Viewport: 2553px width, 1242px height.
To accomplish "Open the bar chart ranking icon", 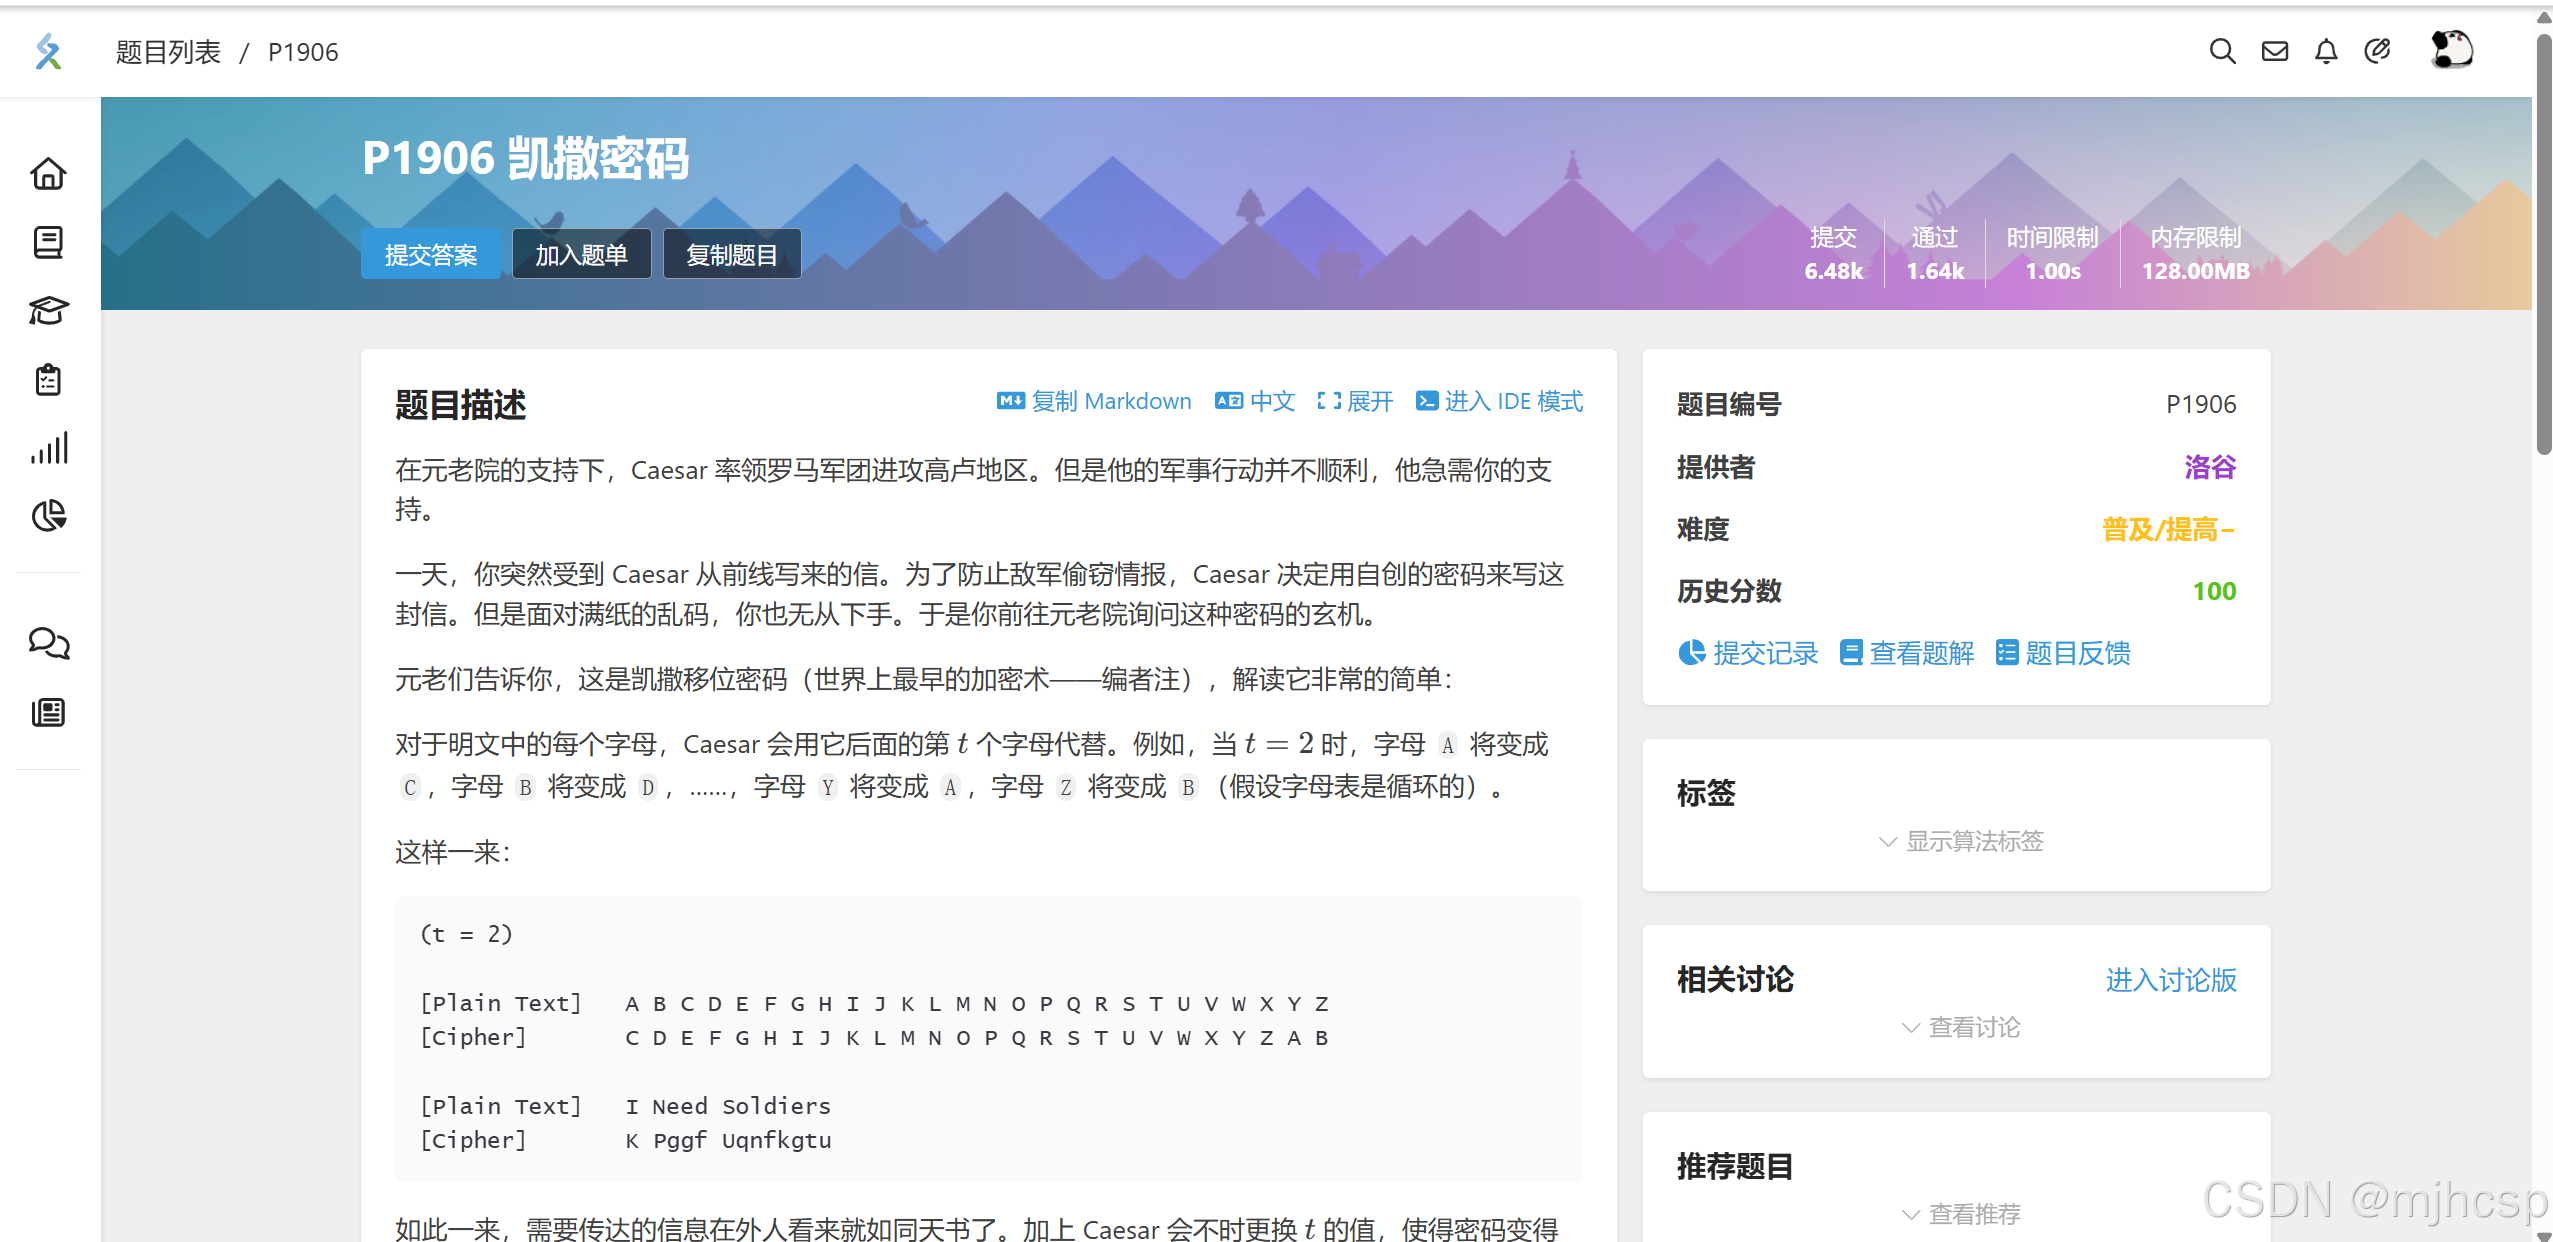I will (x=48, y=448).
